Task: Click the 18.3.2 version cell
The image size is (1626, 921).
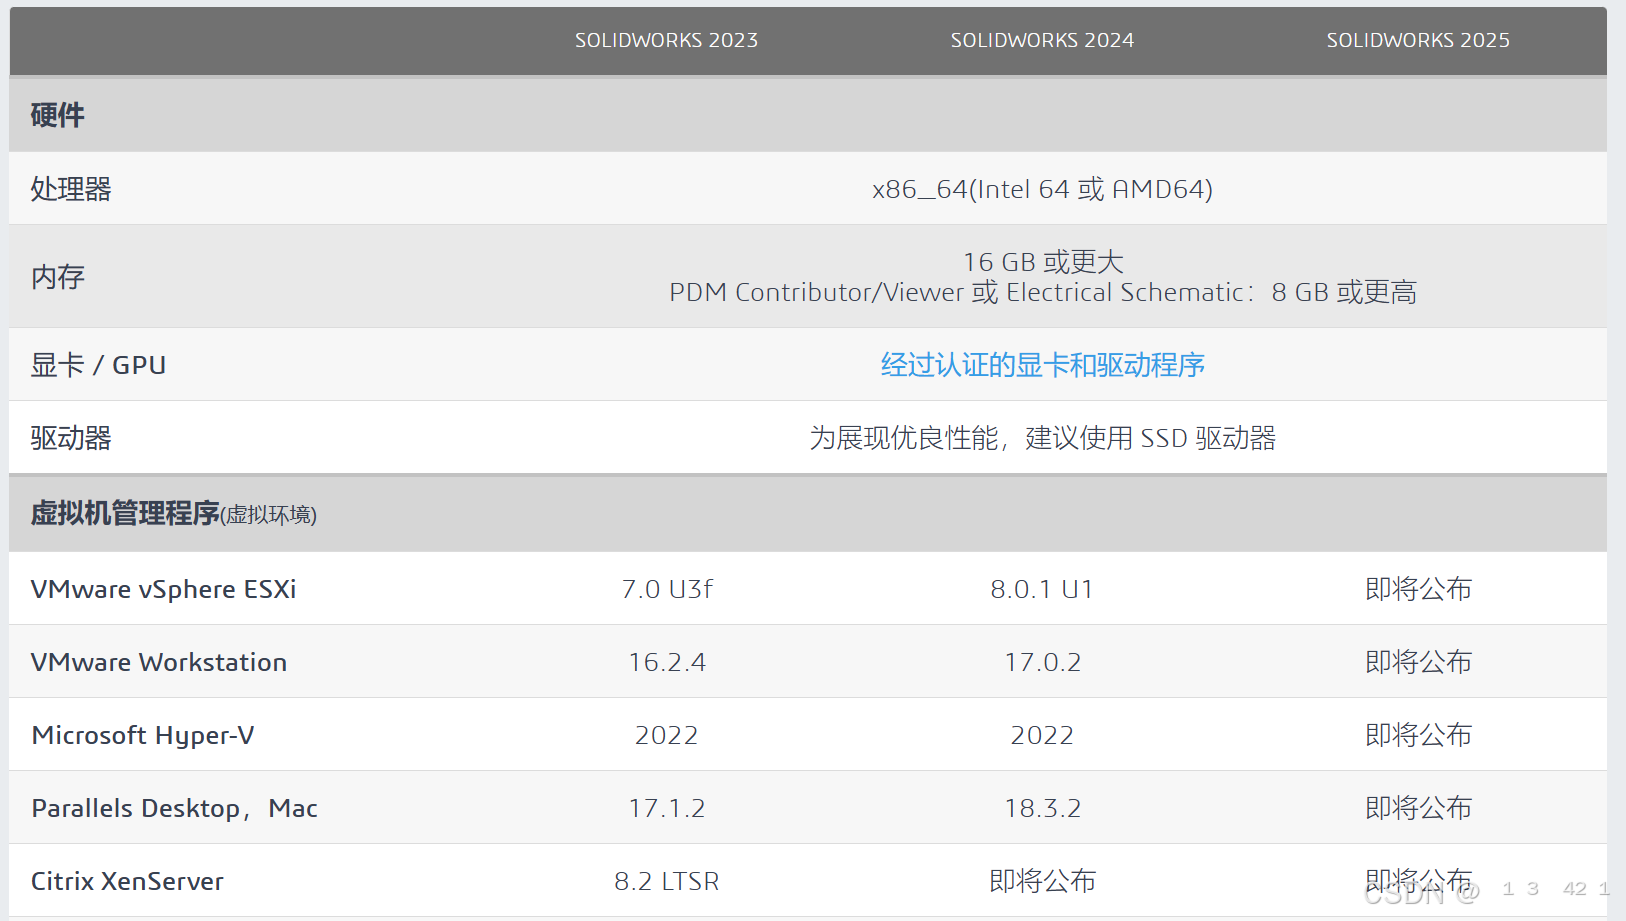Action: (x=1042, y=808)
